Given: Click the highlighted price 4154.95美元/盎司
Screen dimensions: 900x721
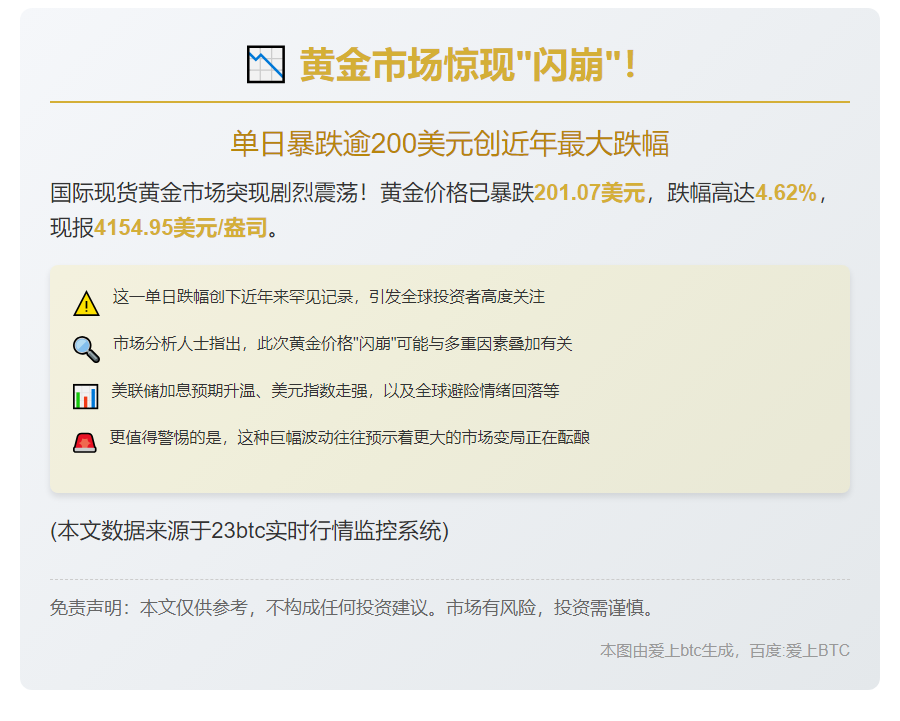Looking at the screenshot, I should (x=181, y=228).
